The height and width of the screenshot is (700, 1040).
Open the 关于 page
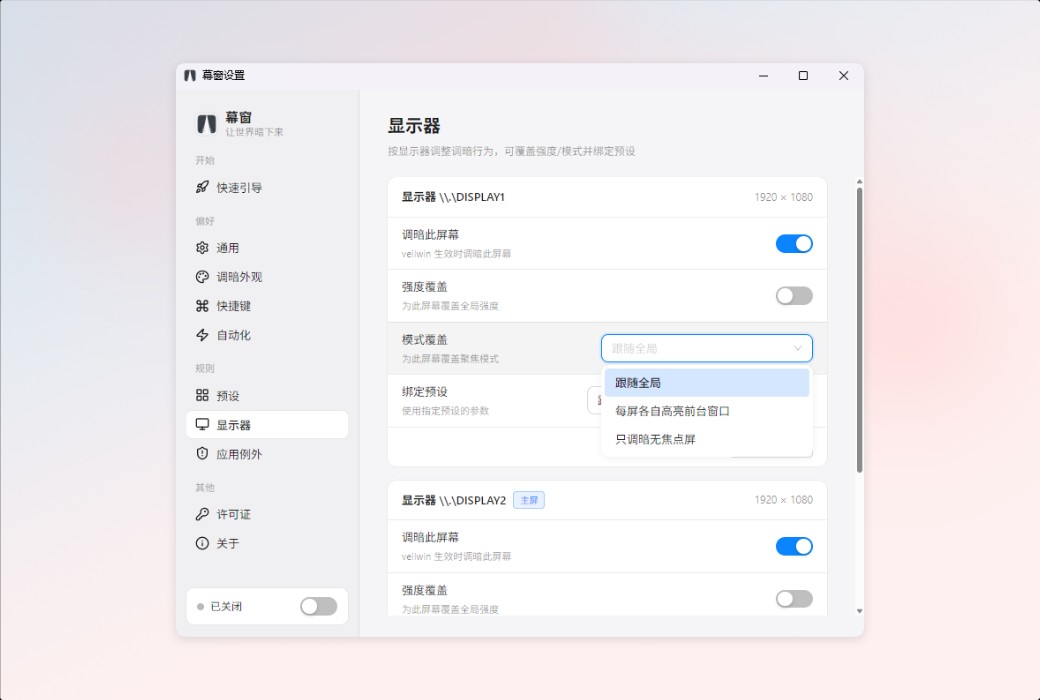(x=267, y=543)
